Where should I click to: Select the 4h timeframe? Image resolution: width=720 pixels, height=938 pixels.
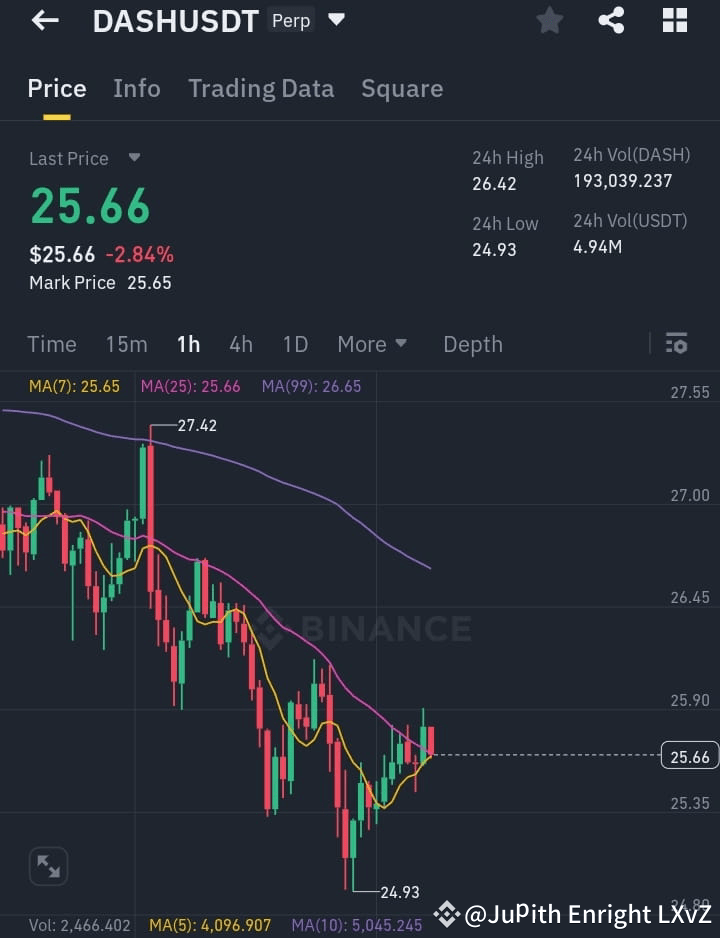pyautogui.click(x=240, y=344)
